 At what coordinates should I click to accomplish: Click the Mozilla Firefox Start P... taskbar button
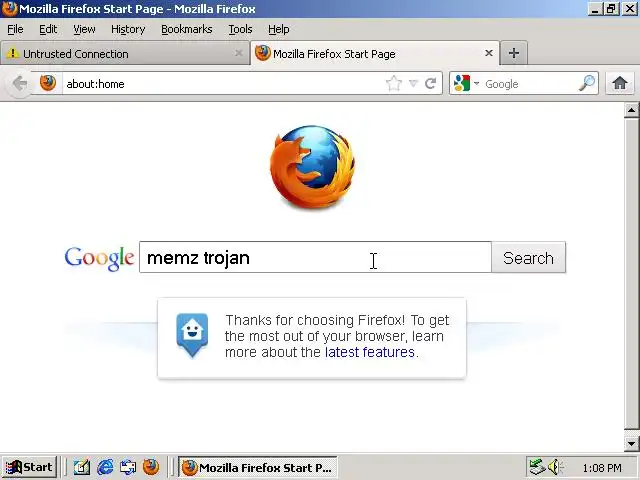click(258, 467)
